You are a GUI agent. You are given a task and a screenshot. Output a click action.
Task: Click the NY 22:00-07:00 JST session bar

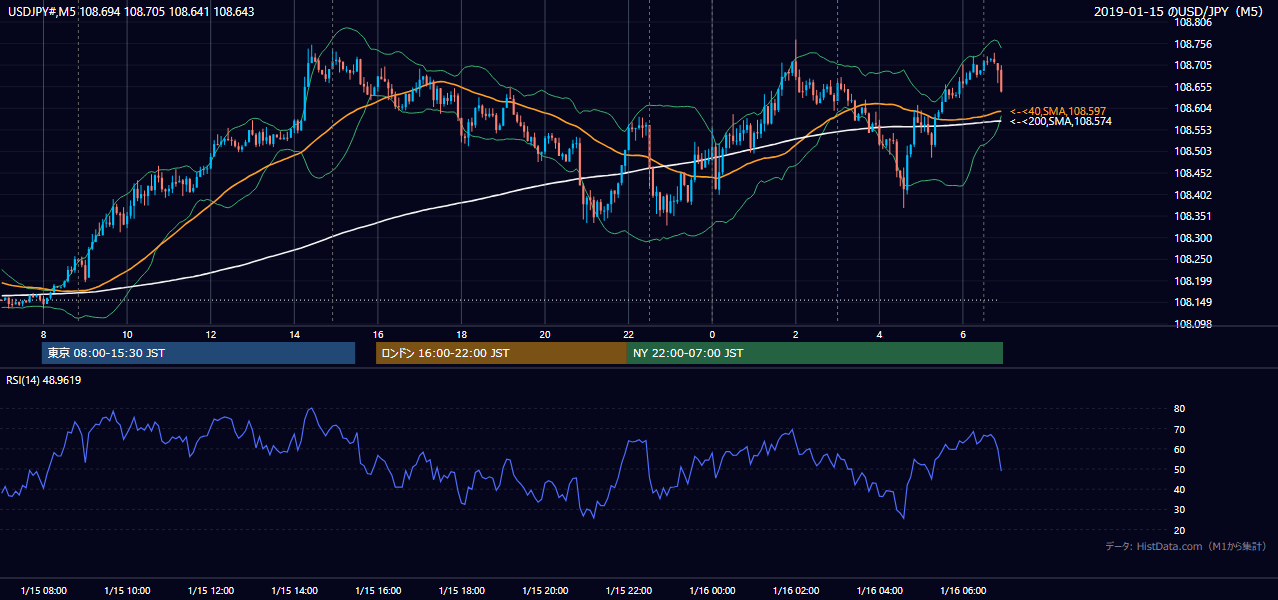815,353
